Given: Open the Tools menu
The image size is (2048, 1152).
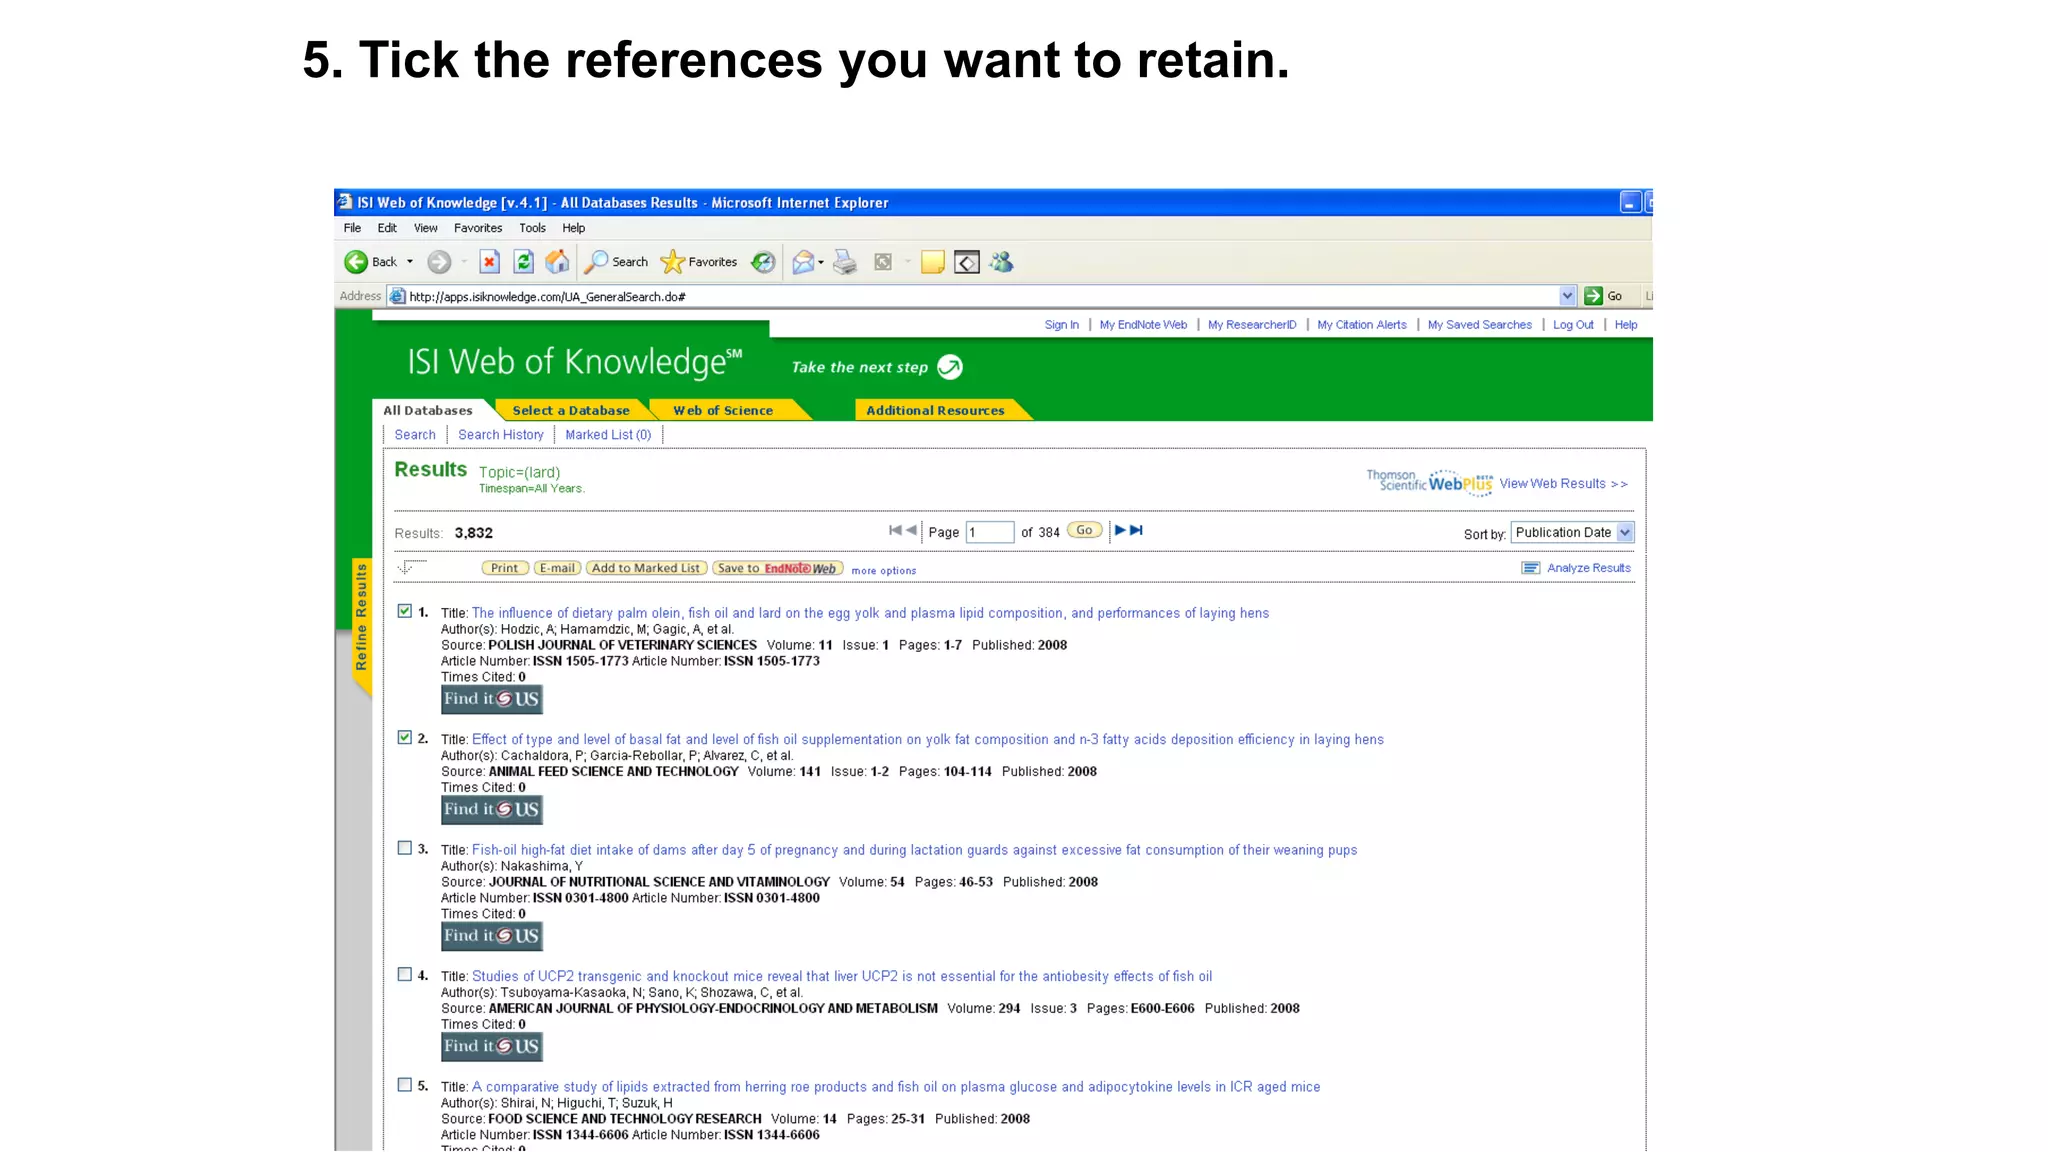Looking at the screenshot, I should coord(532,228).
